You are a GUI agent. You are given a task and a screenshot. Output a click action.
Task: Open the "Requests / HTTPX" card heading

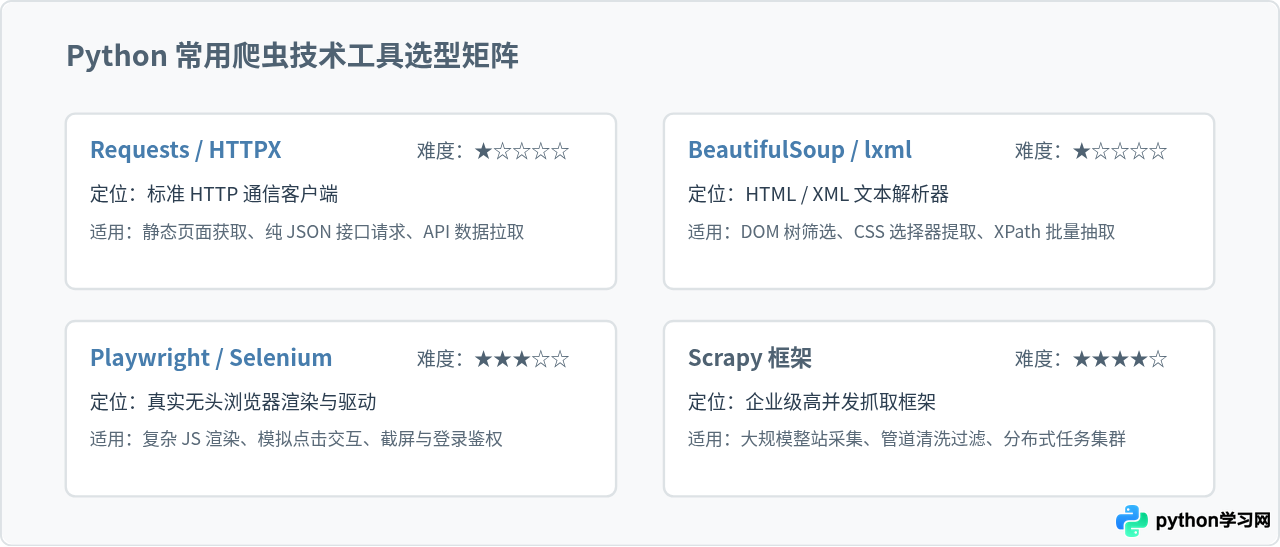click(186, 150)
